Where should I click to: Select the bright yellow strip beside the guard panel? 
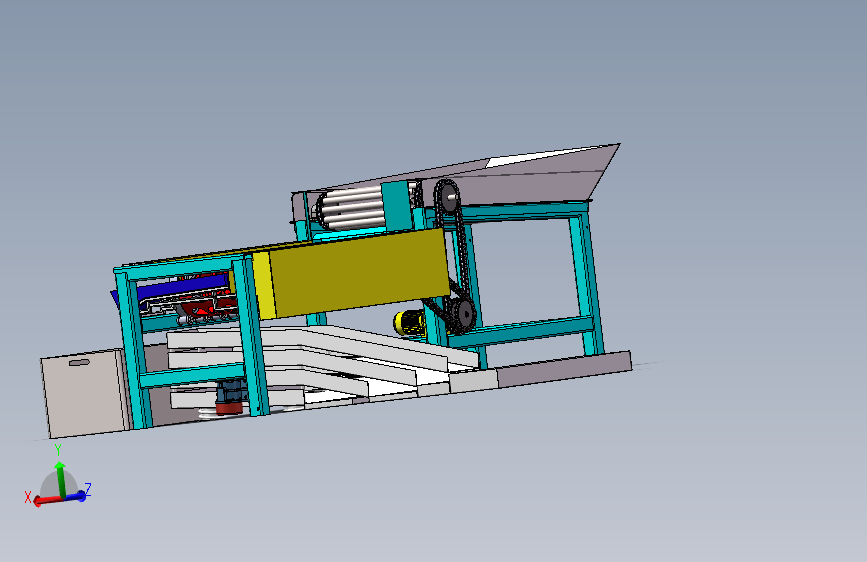(264, 285)
